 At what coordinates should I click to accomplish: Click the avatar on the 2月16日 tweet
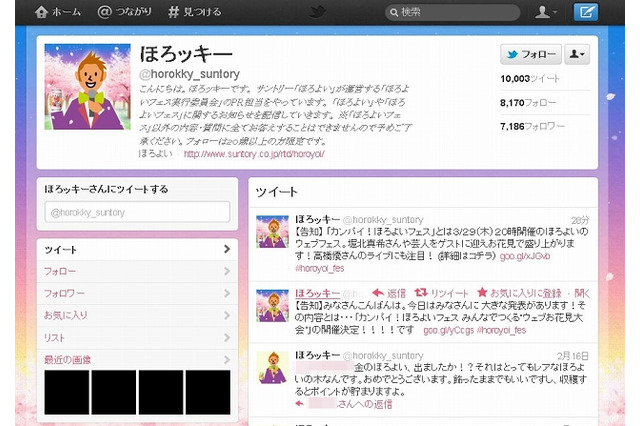click(x=272, y=368)
